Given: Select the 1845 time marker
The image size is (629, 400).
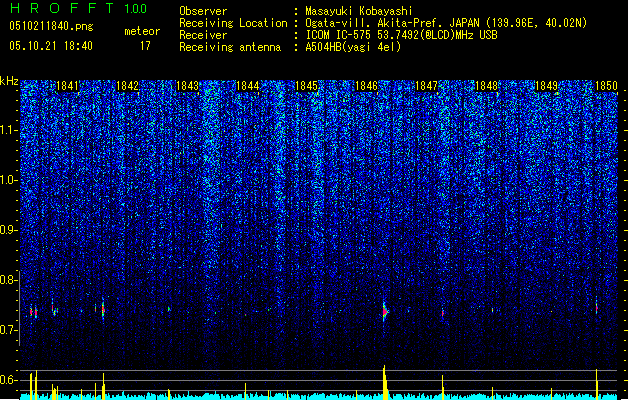Looking at the screenshot, I should 306,86.
